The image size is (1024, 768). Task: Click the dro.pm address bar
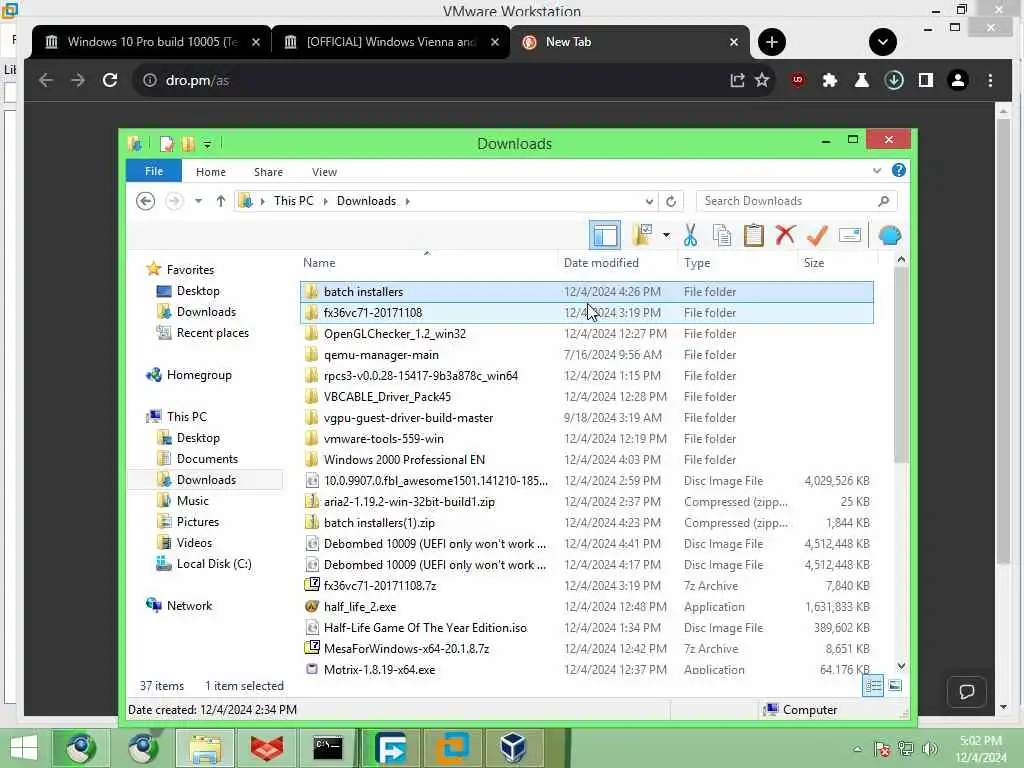(x=431, y=80)
